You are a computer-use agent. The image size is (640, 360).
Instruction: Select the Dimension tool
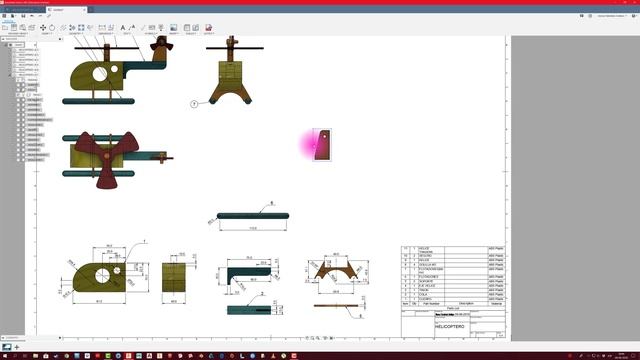(102, 28)
